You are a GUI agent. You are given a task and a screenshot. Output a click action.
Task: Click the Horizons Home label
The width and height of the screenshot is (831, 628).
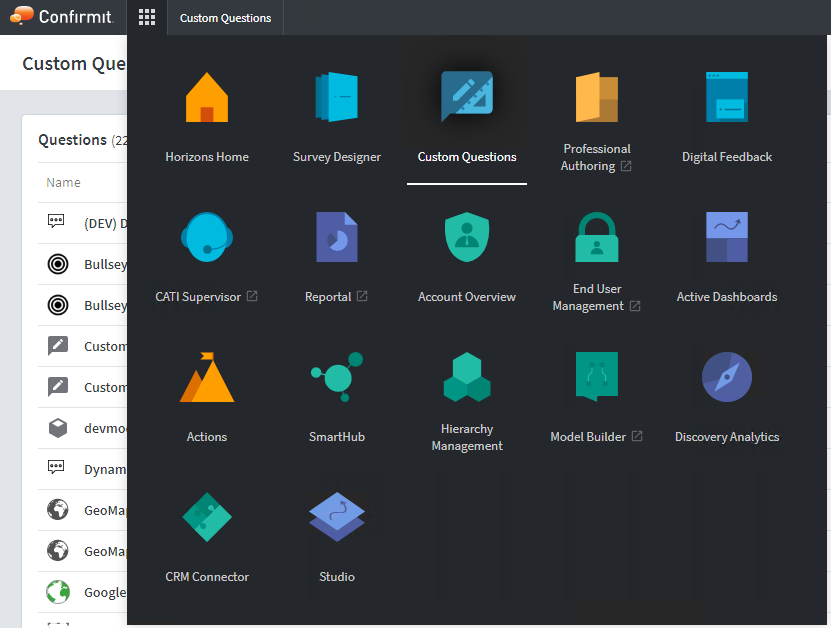[207, 157]
